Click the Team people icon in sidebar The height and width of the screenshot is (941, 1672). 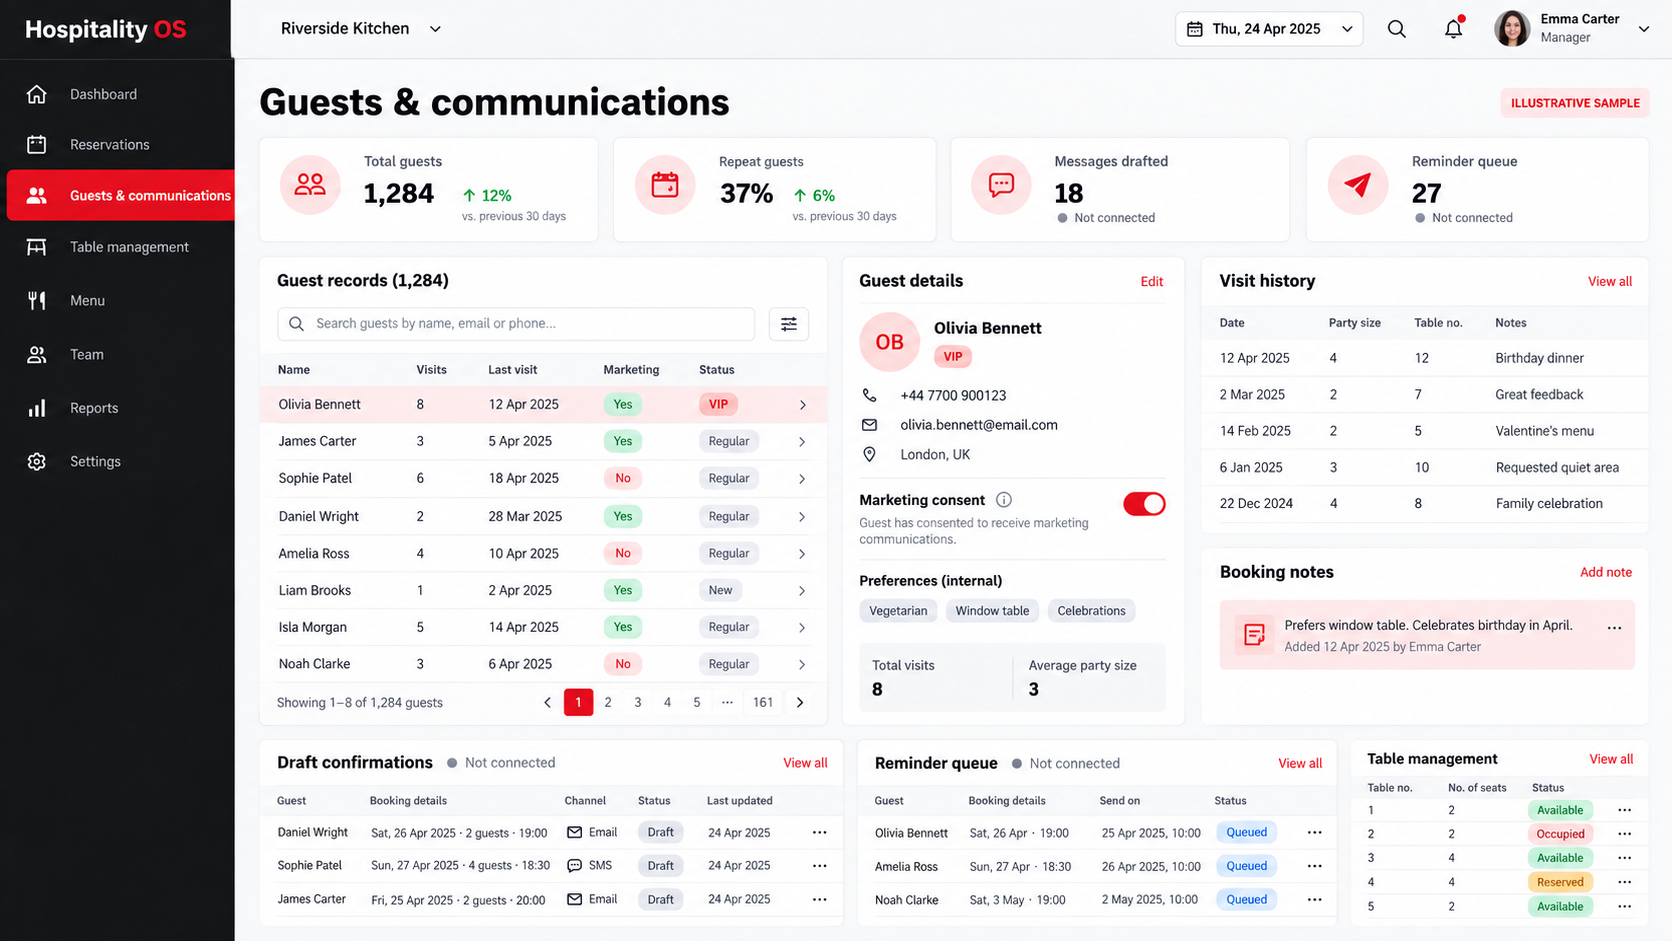[x=37, y=354]
